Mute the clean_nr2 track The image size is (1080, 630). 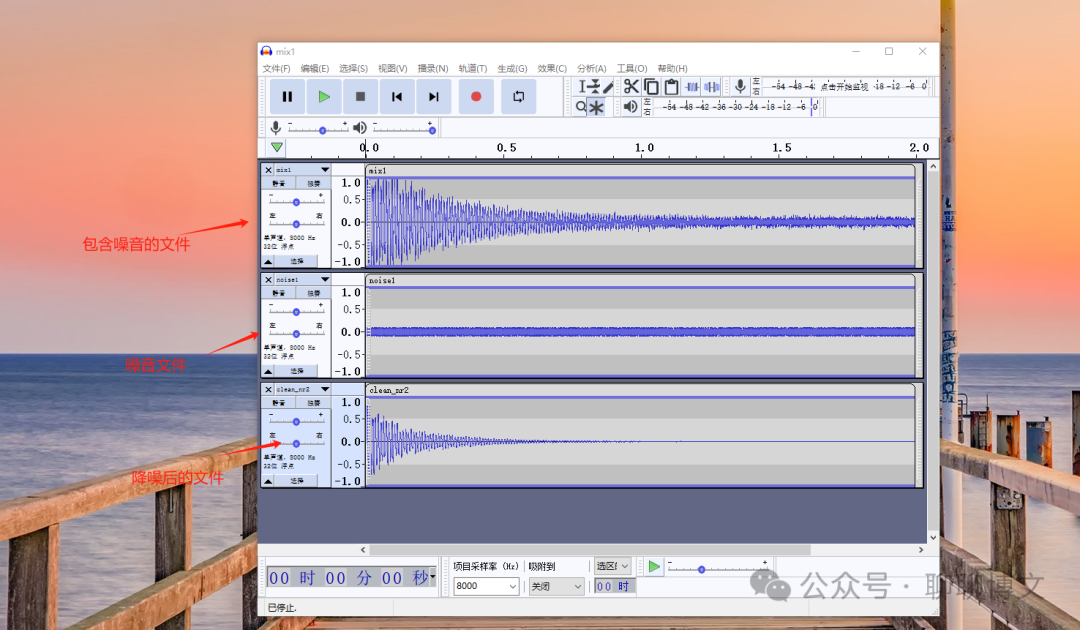[279, 403]
